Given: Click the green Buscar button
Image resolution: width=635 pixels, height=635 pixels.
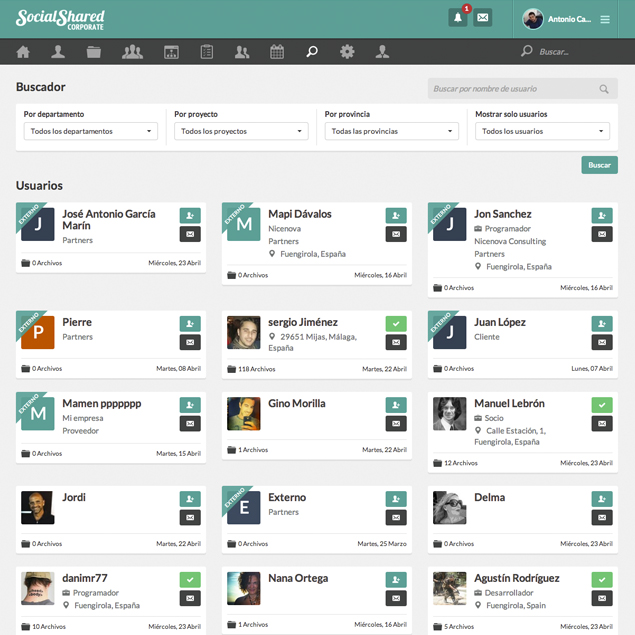Looking at the screenshot, I should tap(599, 165).
